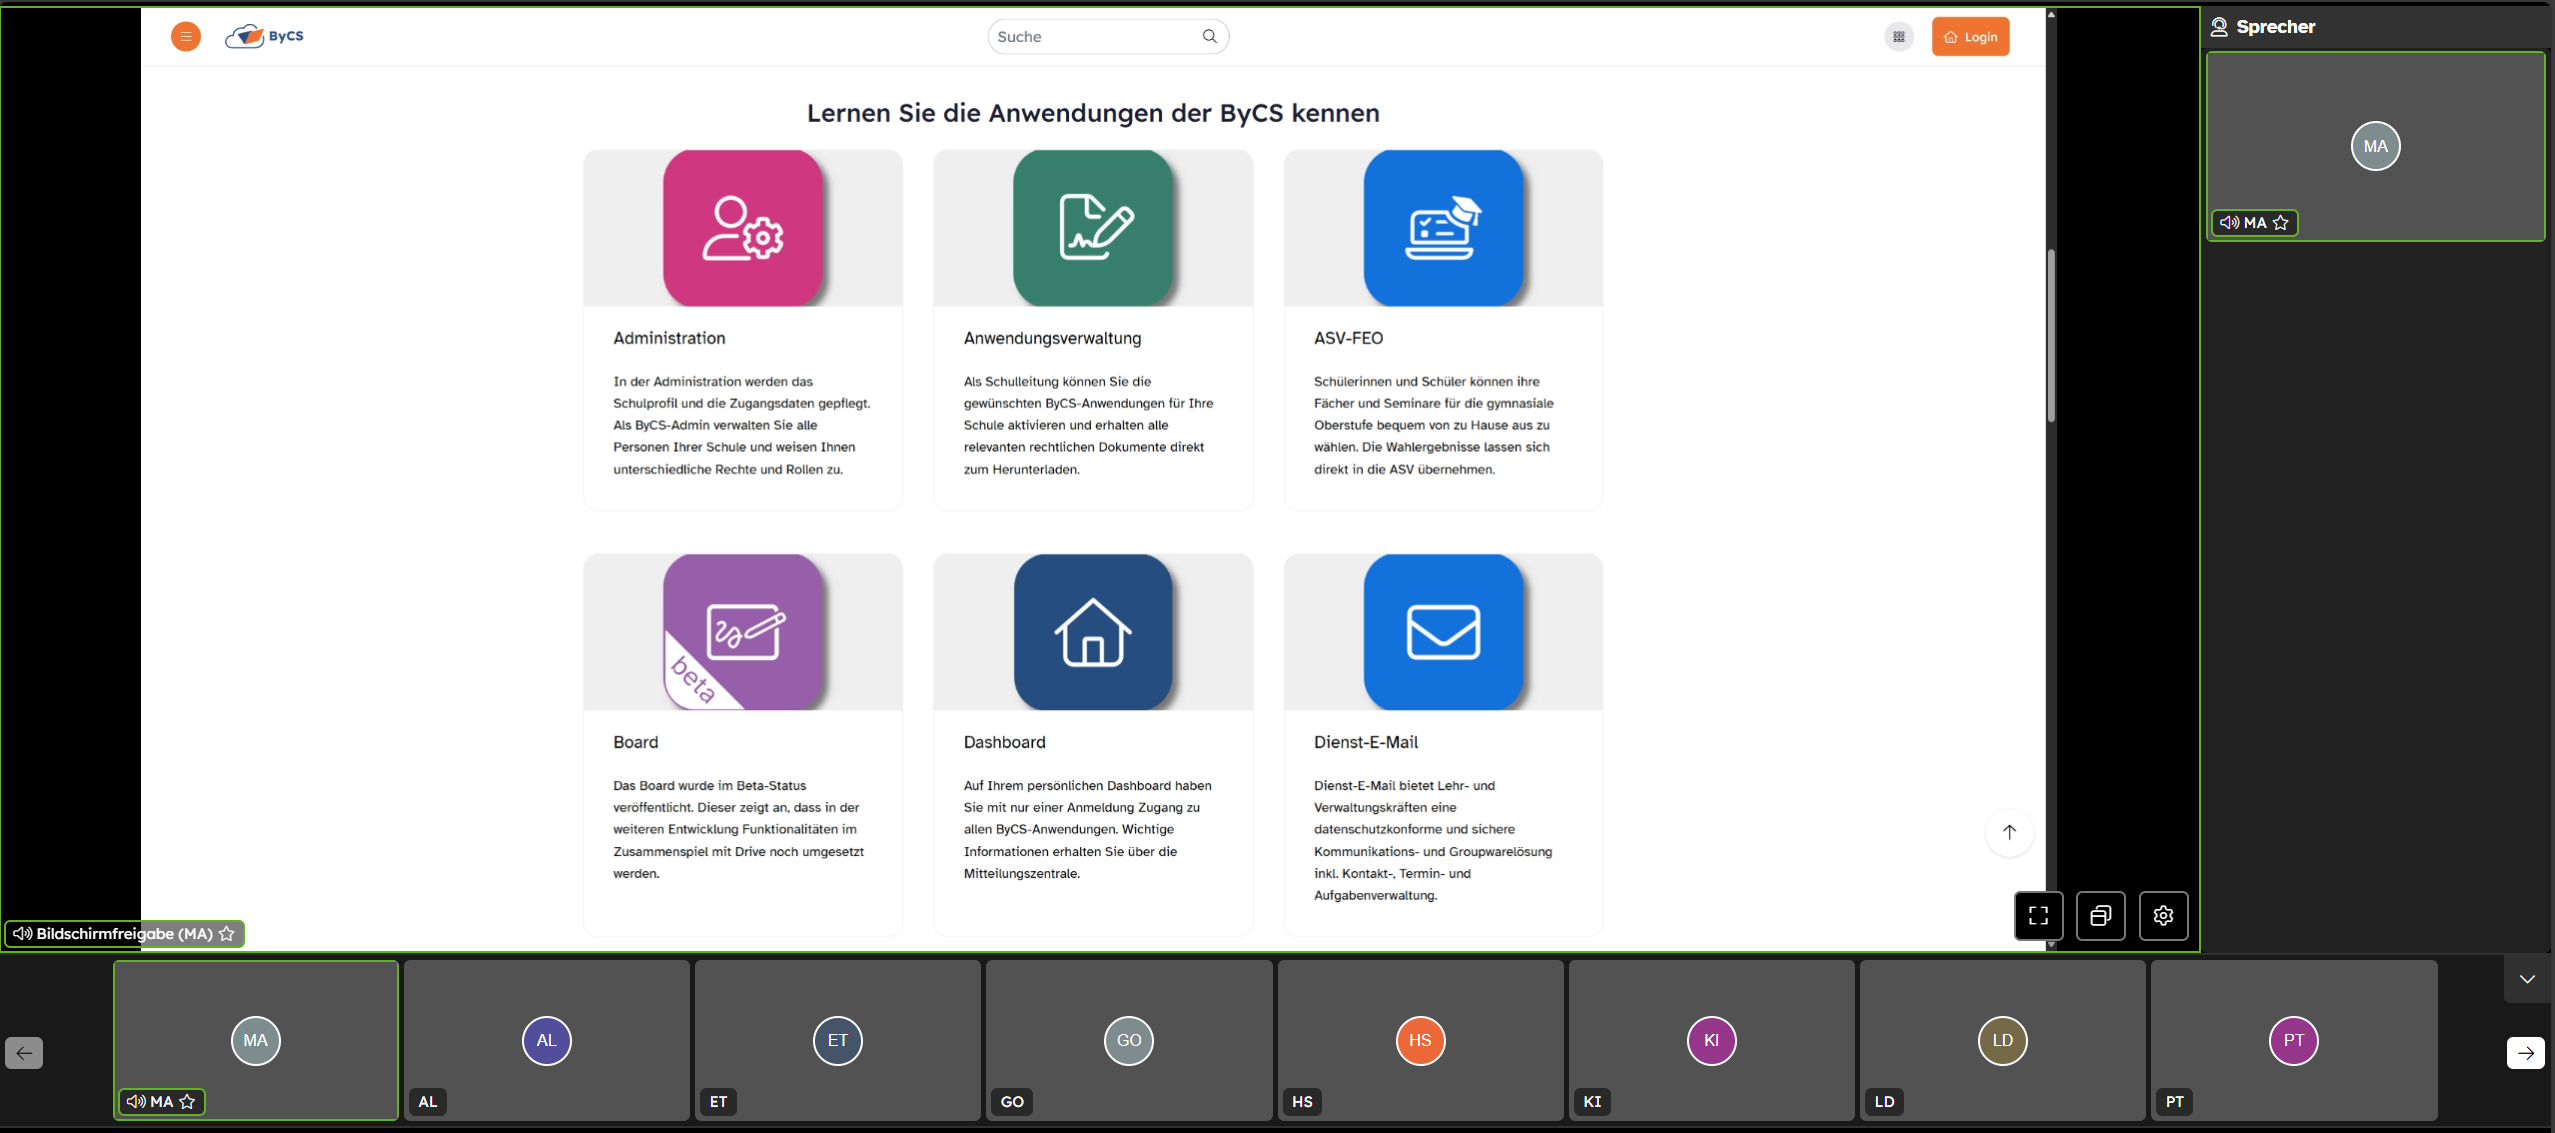Image resolution: width=2555 pixels, height=1133 pixels.
Task: Open the purple Board beta icon
Action: (x=743, y=632)
